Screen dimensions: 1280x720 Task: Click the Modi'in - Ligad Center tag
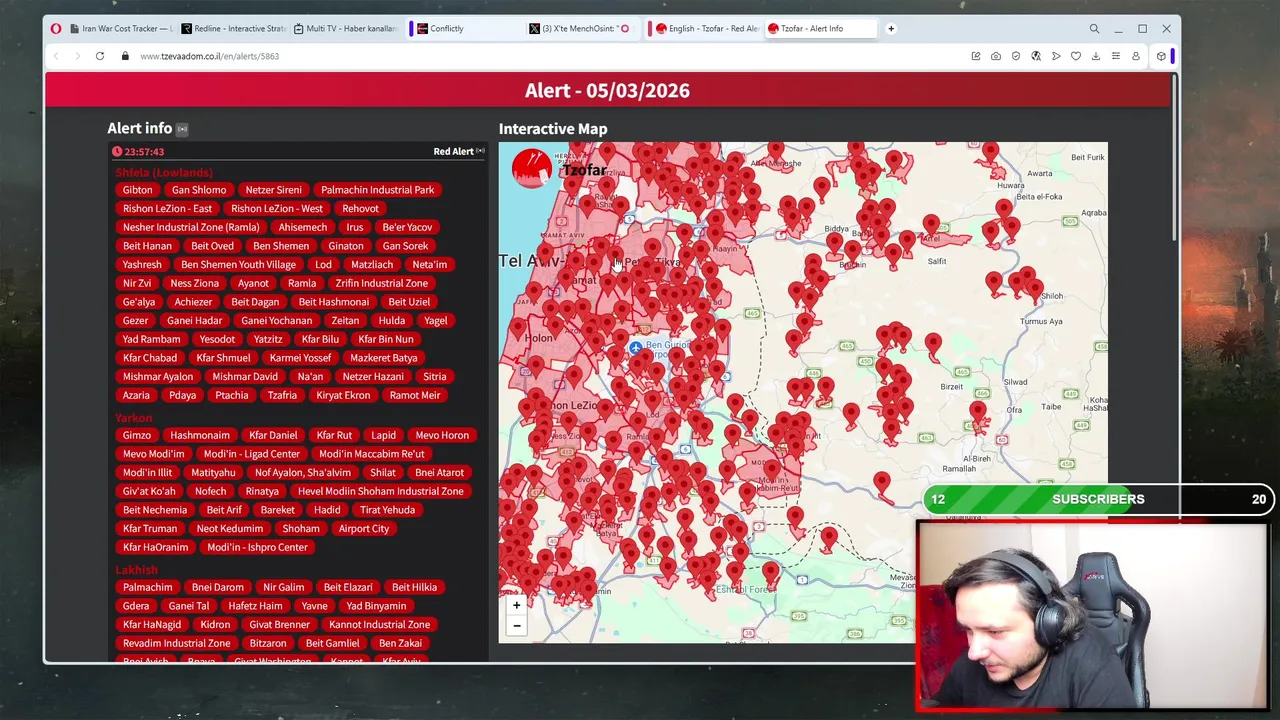click(x=251, y=454)
